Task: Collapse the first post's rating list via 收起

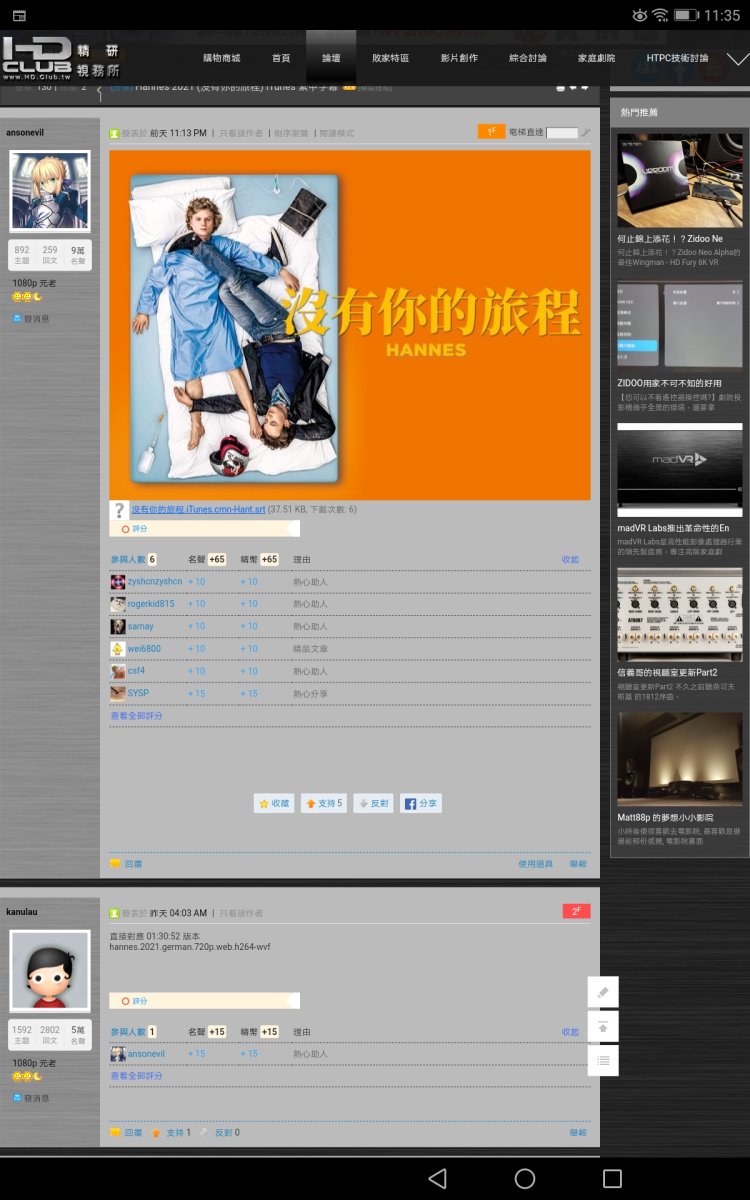Action: (570, 559)
